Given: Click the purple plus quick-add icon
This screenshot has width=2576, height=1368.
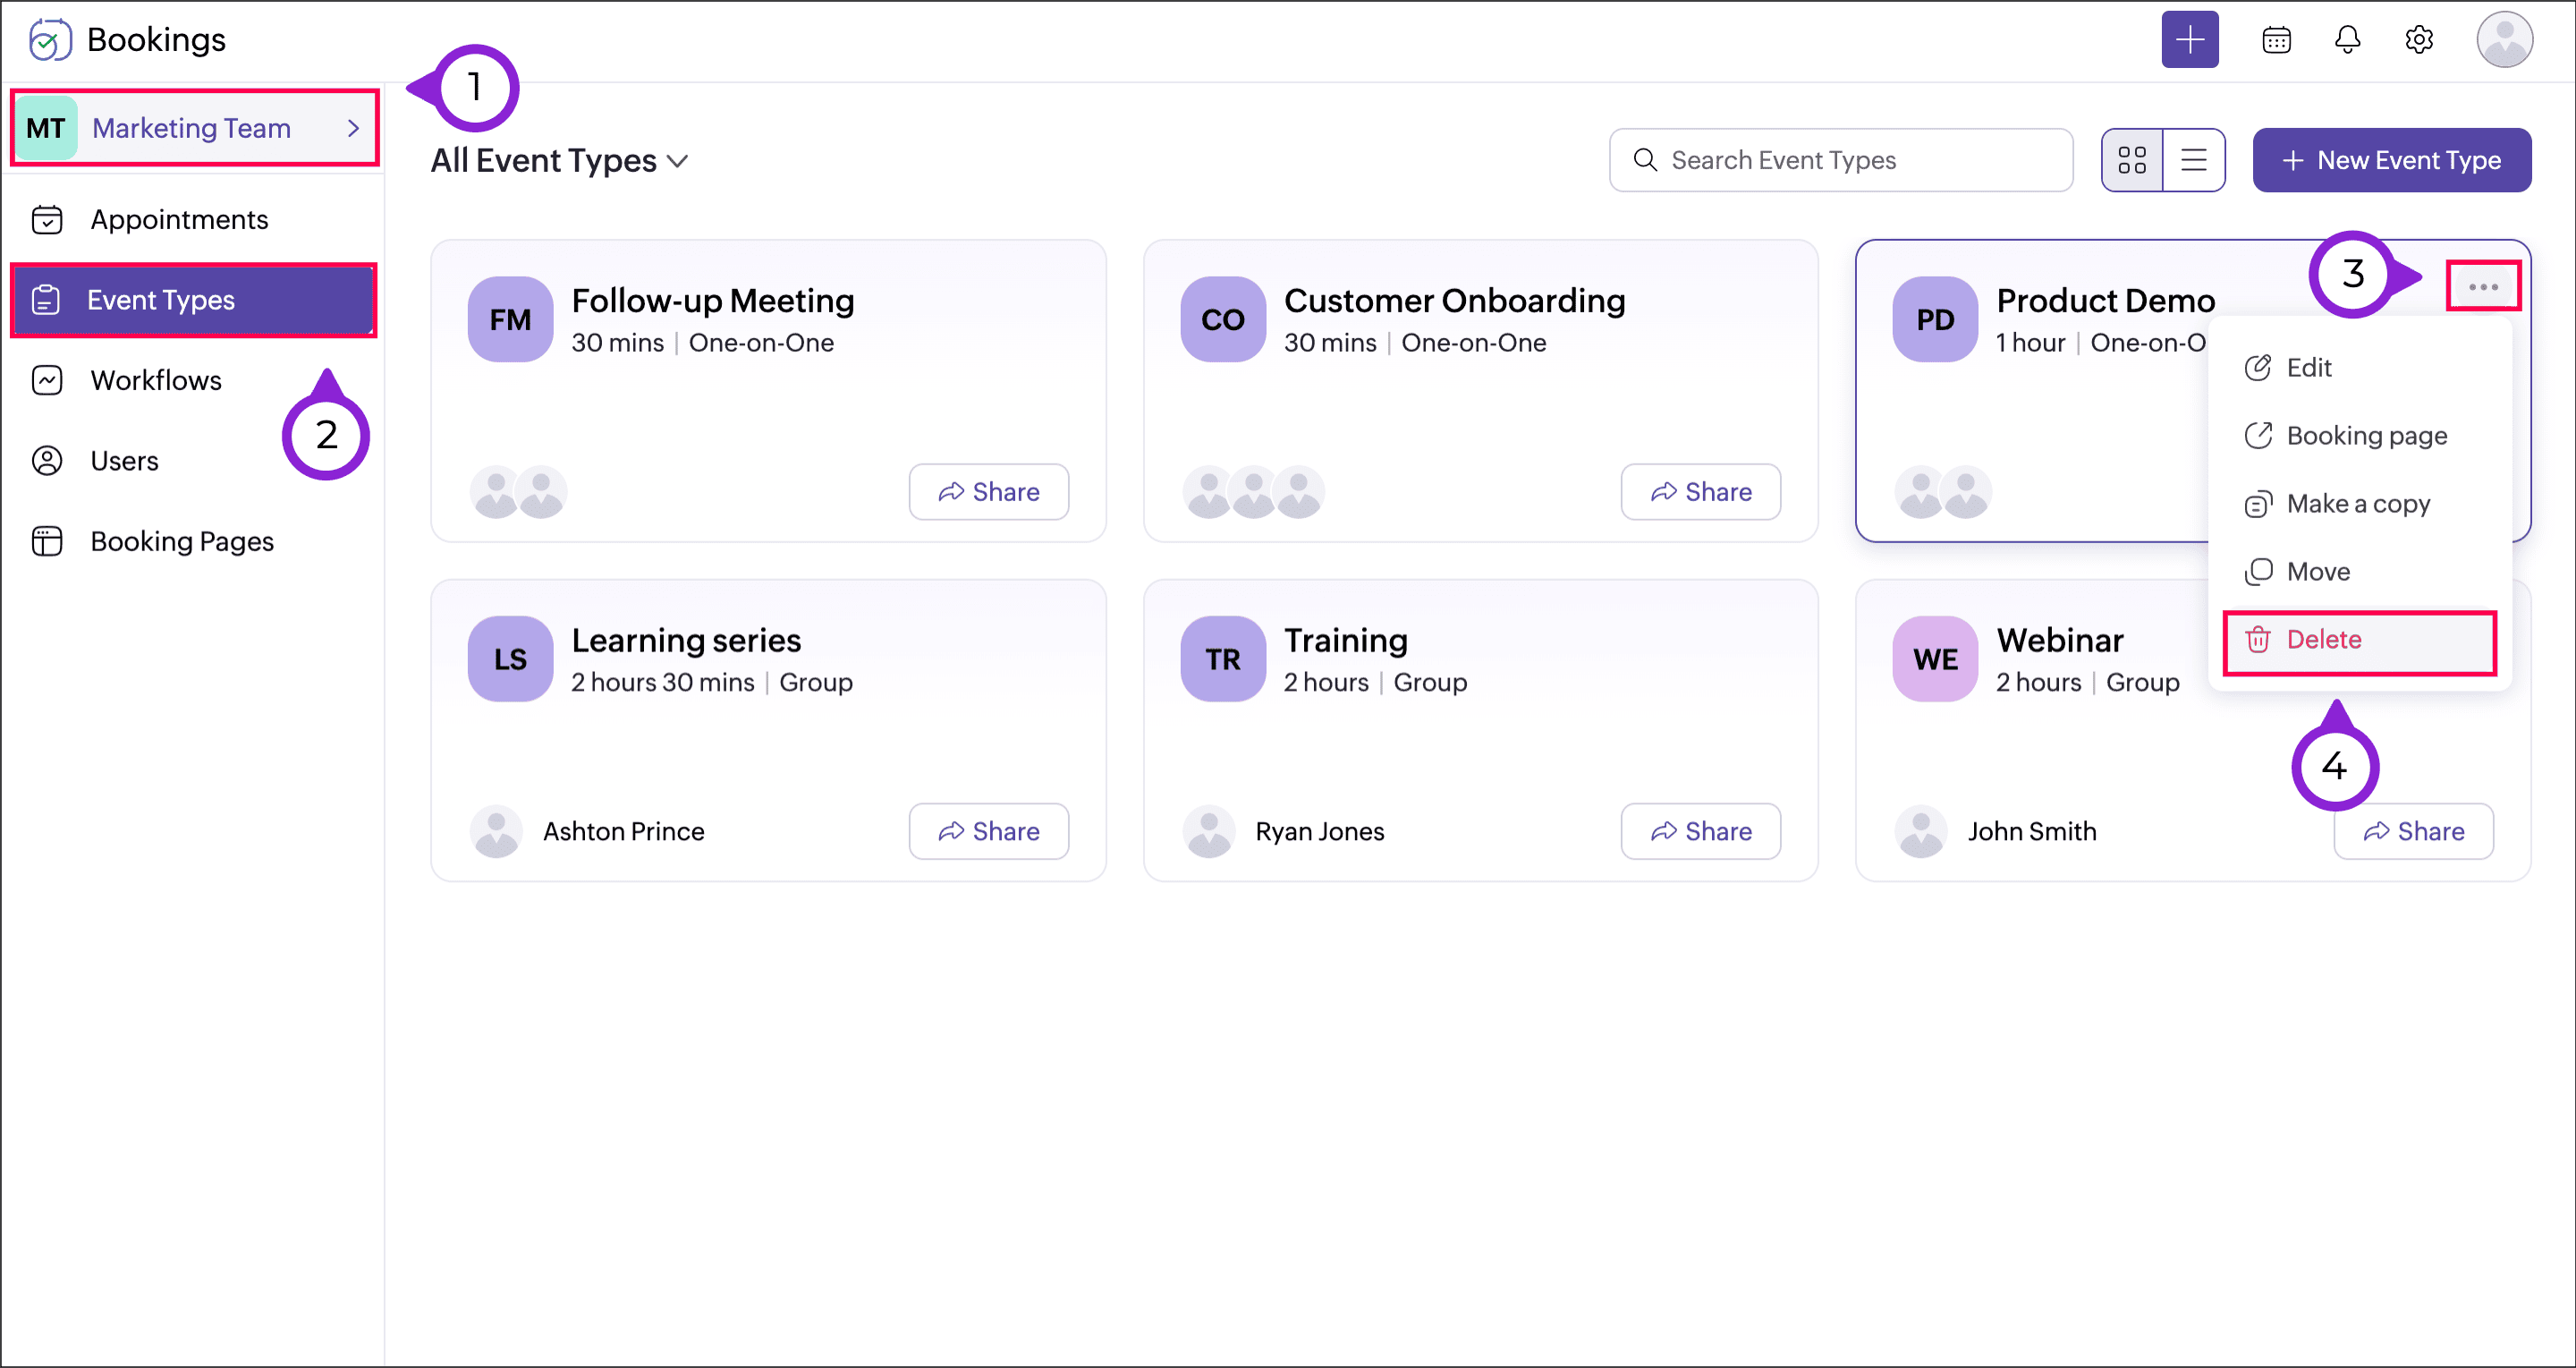Looking at the screenshot, I should point(2189,40).
